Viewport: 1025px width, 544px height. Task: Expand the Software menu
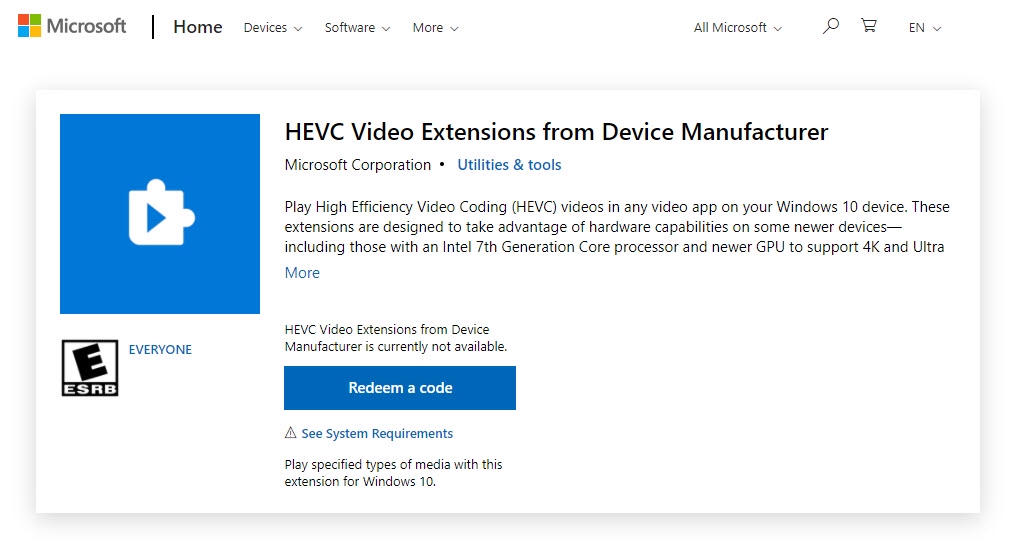click(x=357, y=27)
